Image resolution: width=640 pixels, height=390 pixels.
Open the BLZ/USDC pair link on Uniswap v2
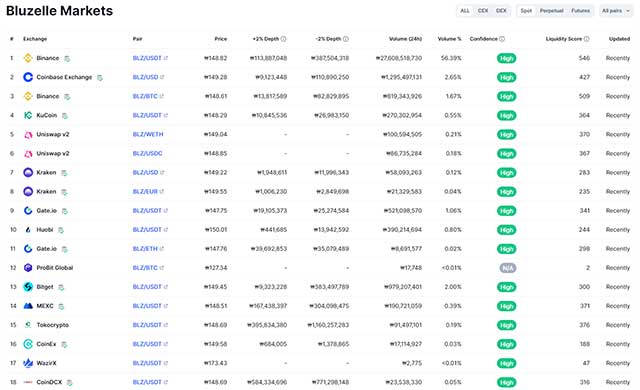[147, 153]
